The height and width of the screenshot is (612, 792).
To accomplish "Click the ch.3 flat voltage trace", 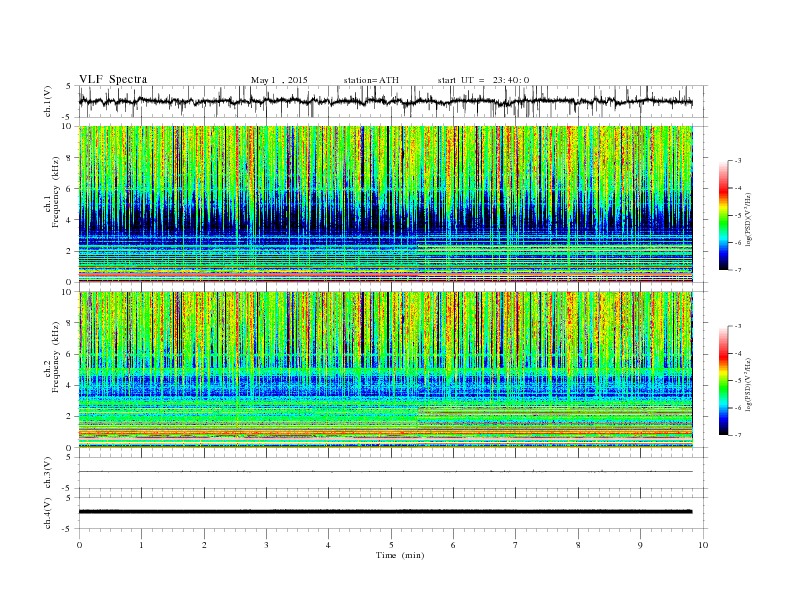I will tap(386, 472).
